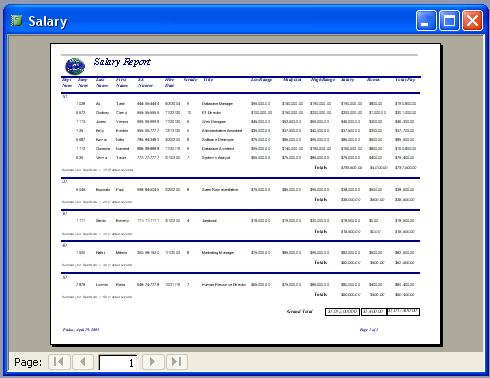Click the 'Salary Report' heading

coord(122,62)
